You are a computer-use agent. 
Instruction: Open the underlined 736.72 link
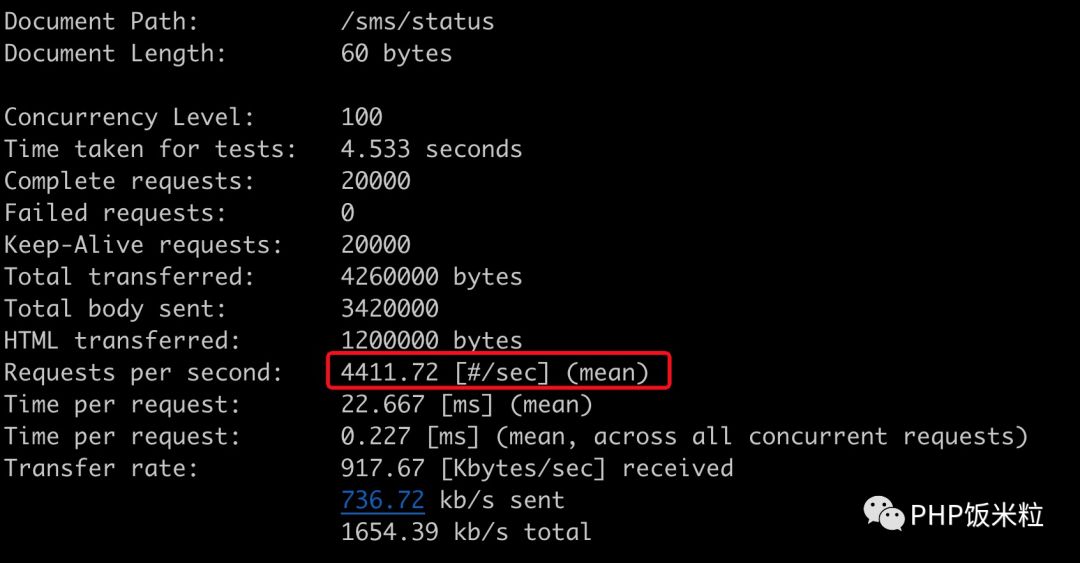[383, 500]
